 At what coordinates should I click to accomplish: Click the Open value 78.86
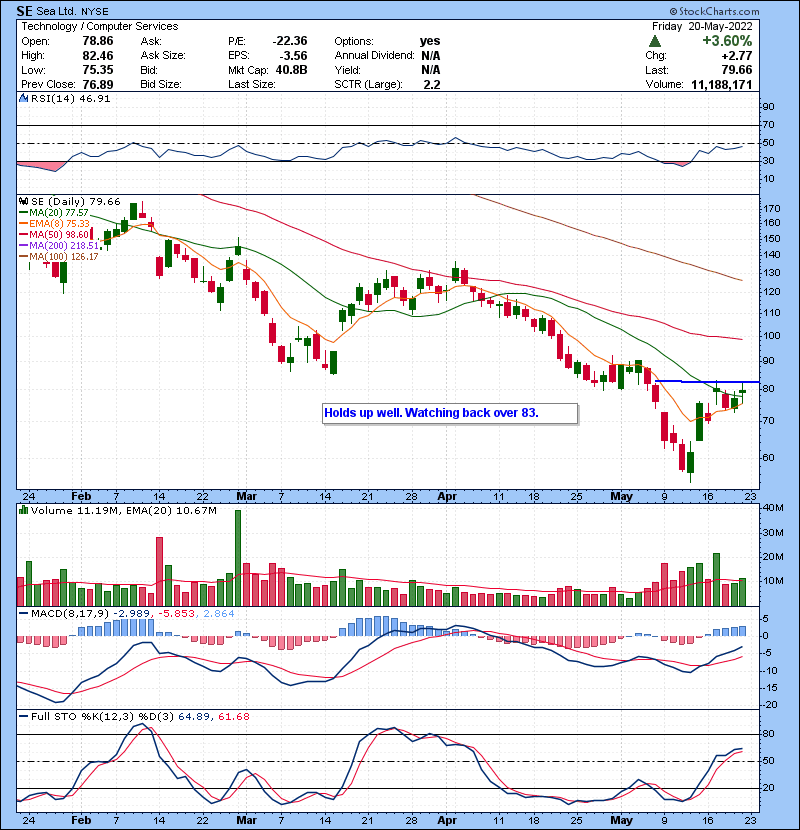[97, 41]
